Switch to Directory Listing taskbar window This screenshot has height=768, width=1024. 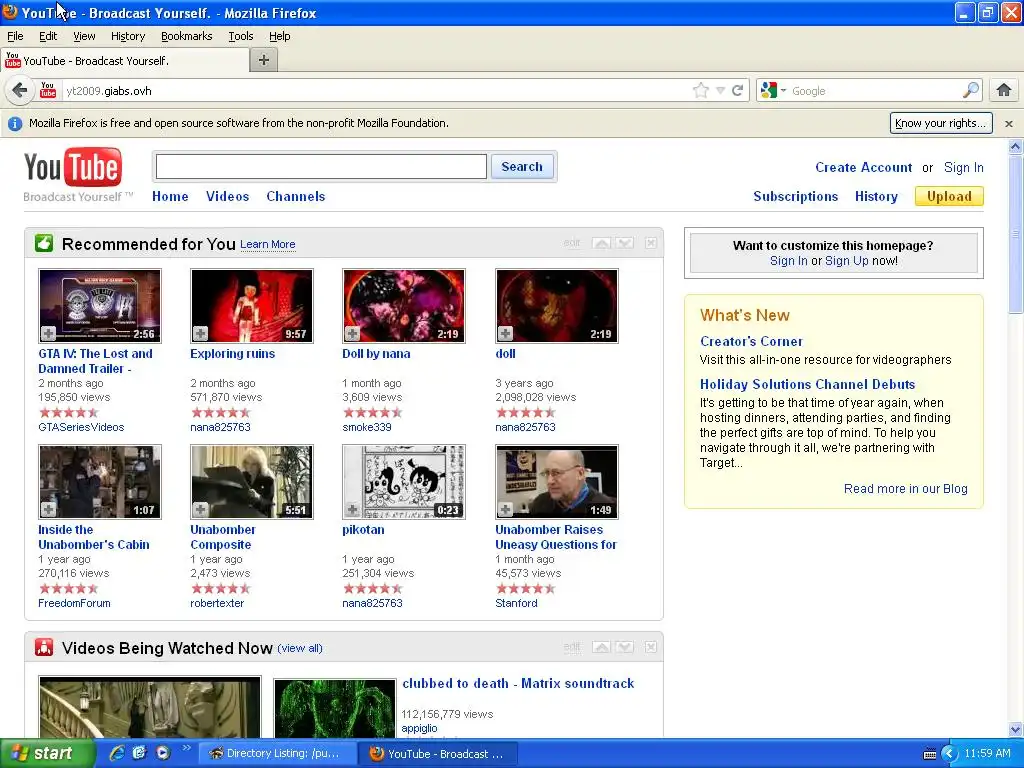(277, 754)
